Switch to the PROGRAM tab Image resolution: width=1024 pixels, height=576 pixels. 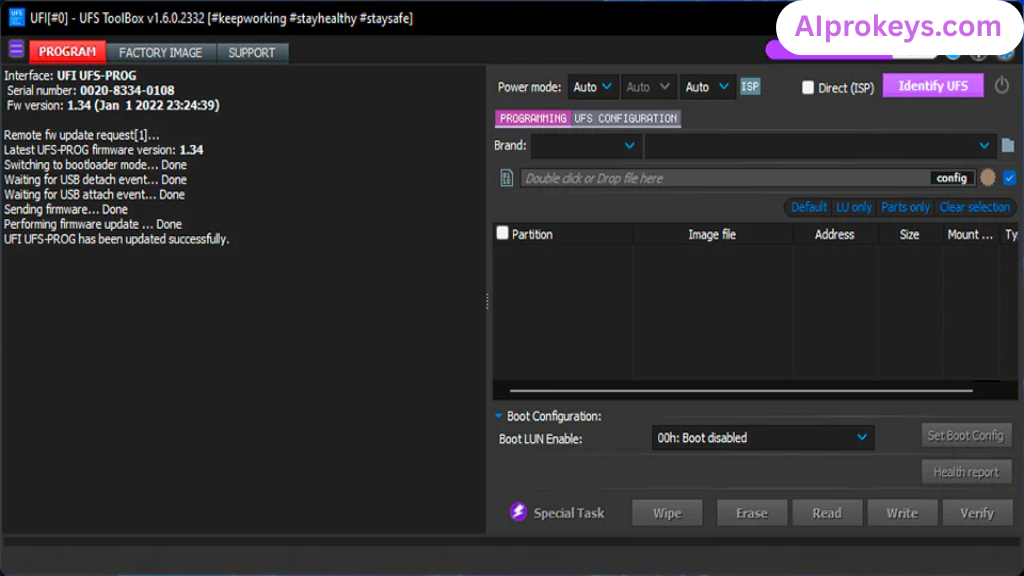pyautogui.click(x=67, y=52)
